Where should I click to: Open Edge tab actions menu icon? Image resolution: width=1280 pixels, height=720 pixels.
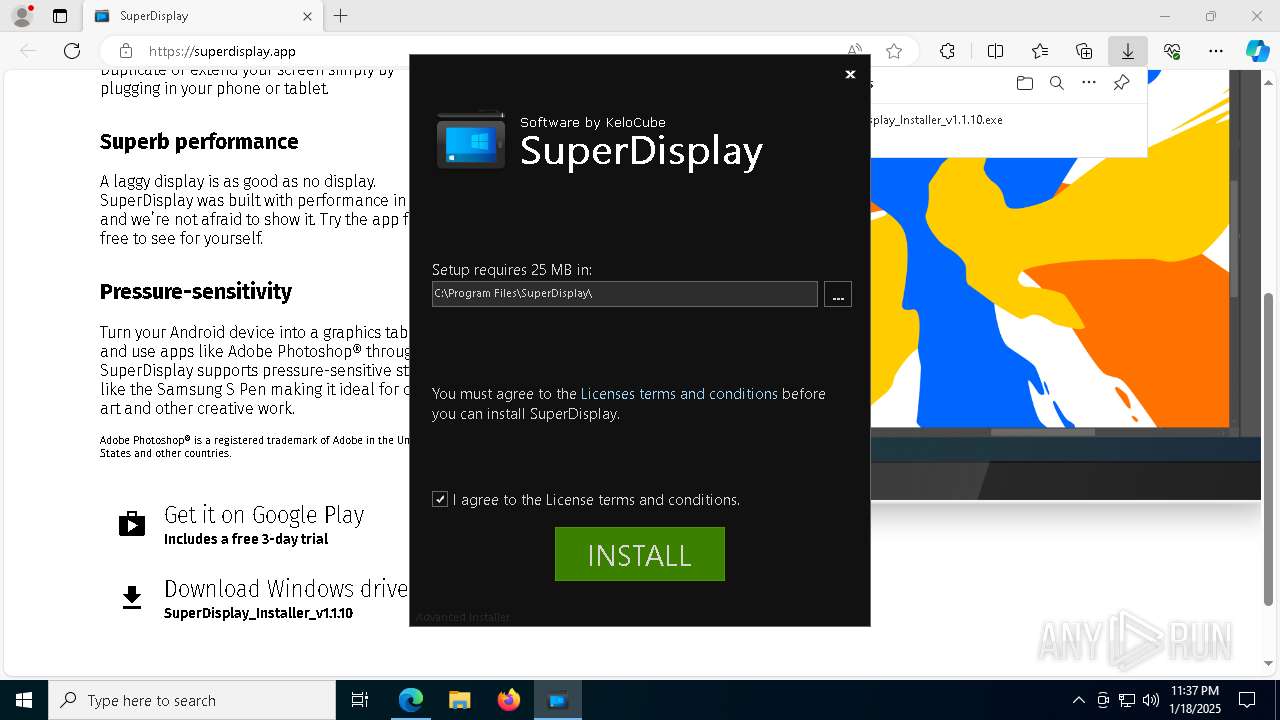tap(60, 16)
